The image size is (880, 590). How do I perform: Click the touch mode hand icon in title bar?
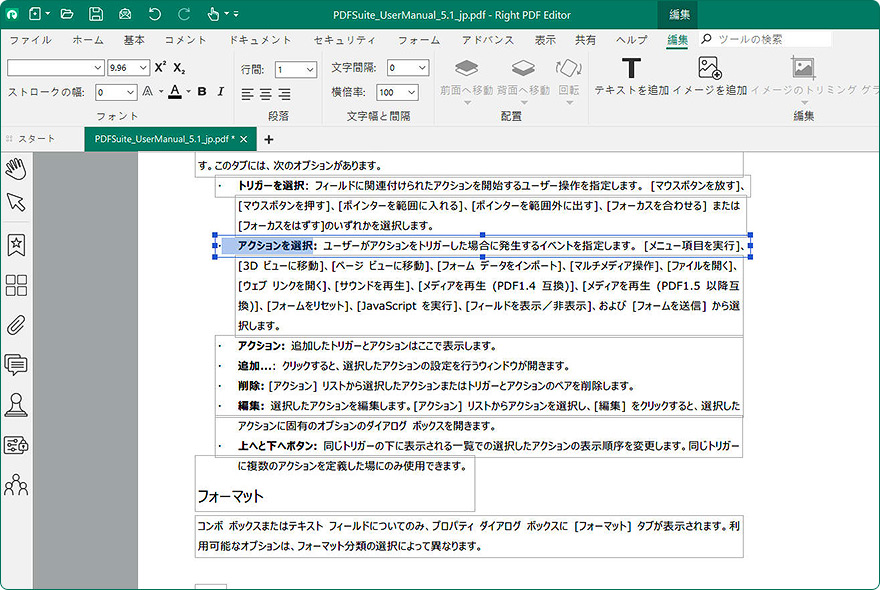pos(213,14)
